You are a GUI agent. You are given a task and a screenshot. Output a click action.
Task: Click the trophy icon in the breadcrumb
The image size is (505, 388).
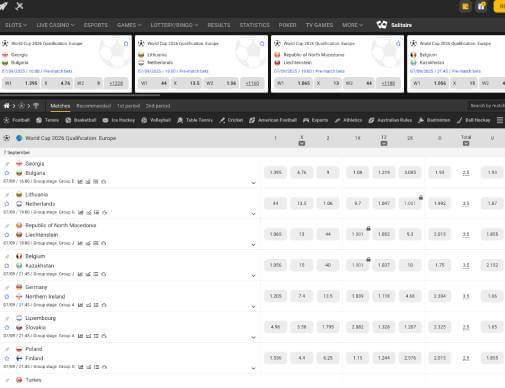[36, 106]
